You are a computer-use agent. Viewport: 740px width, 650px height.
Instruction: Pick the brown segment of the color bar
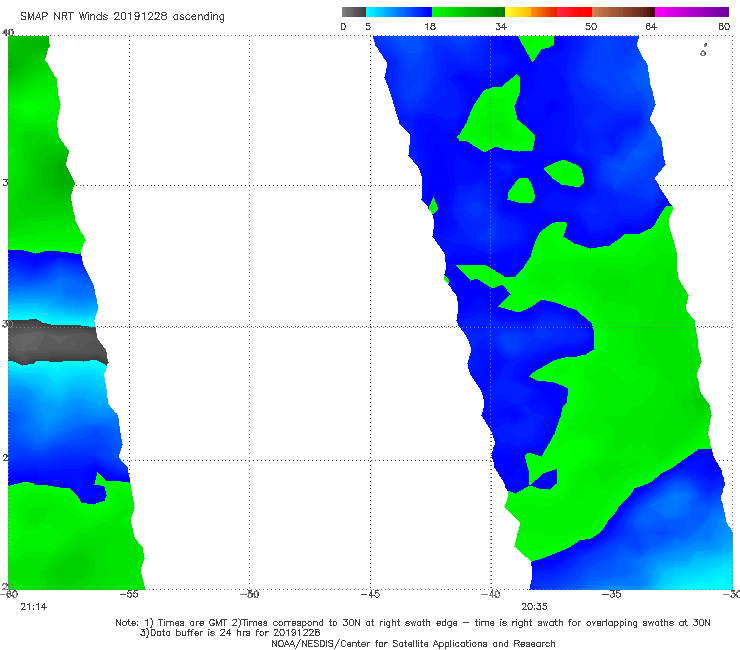click(623, 12)
